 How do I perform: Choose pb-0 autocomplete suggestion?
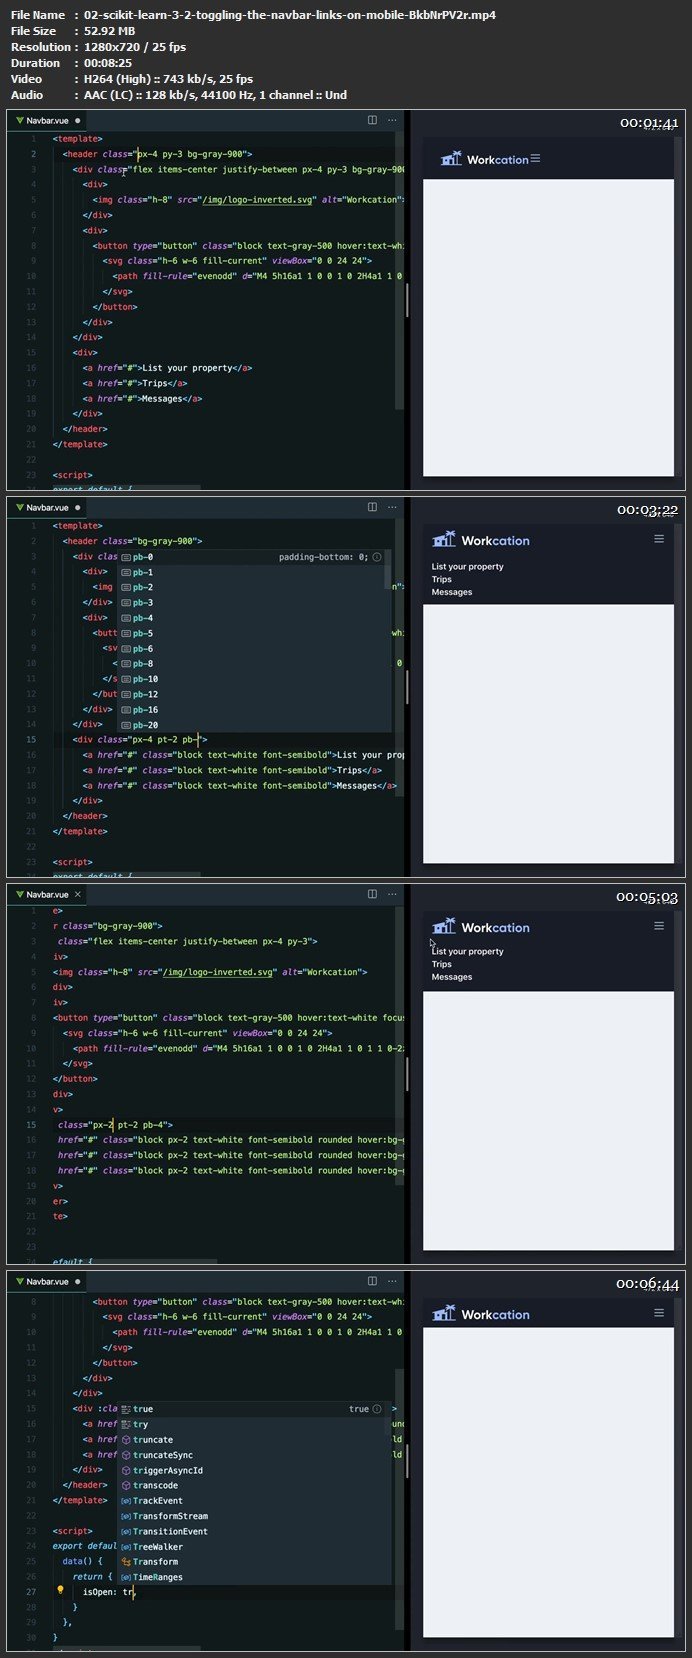point(252,557)
